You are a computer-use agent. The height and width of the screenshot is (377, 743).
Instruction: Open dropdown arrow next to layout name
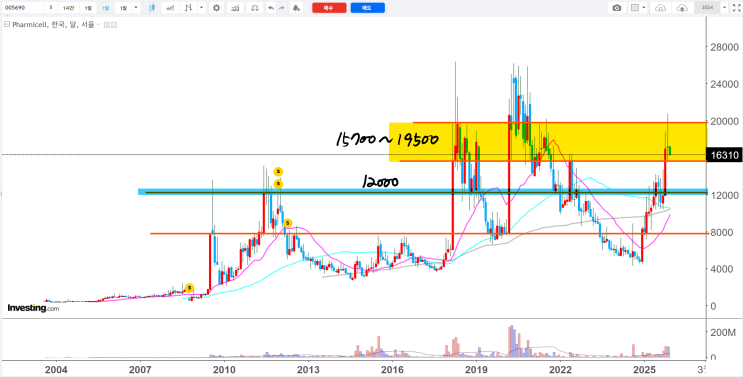(724, 8)
